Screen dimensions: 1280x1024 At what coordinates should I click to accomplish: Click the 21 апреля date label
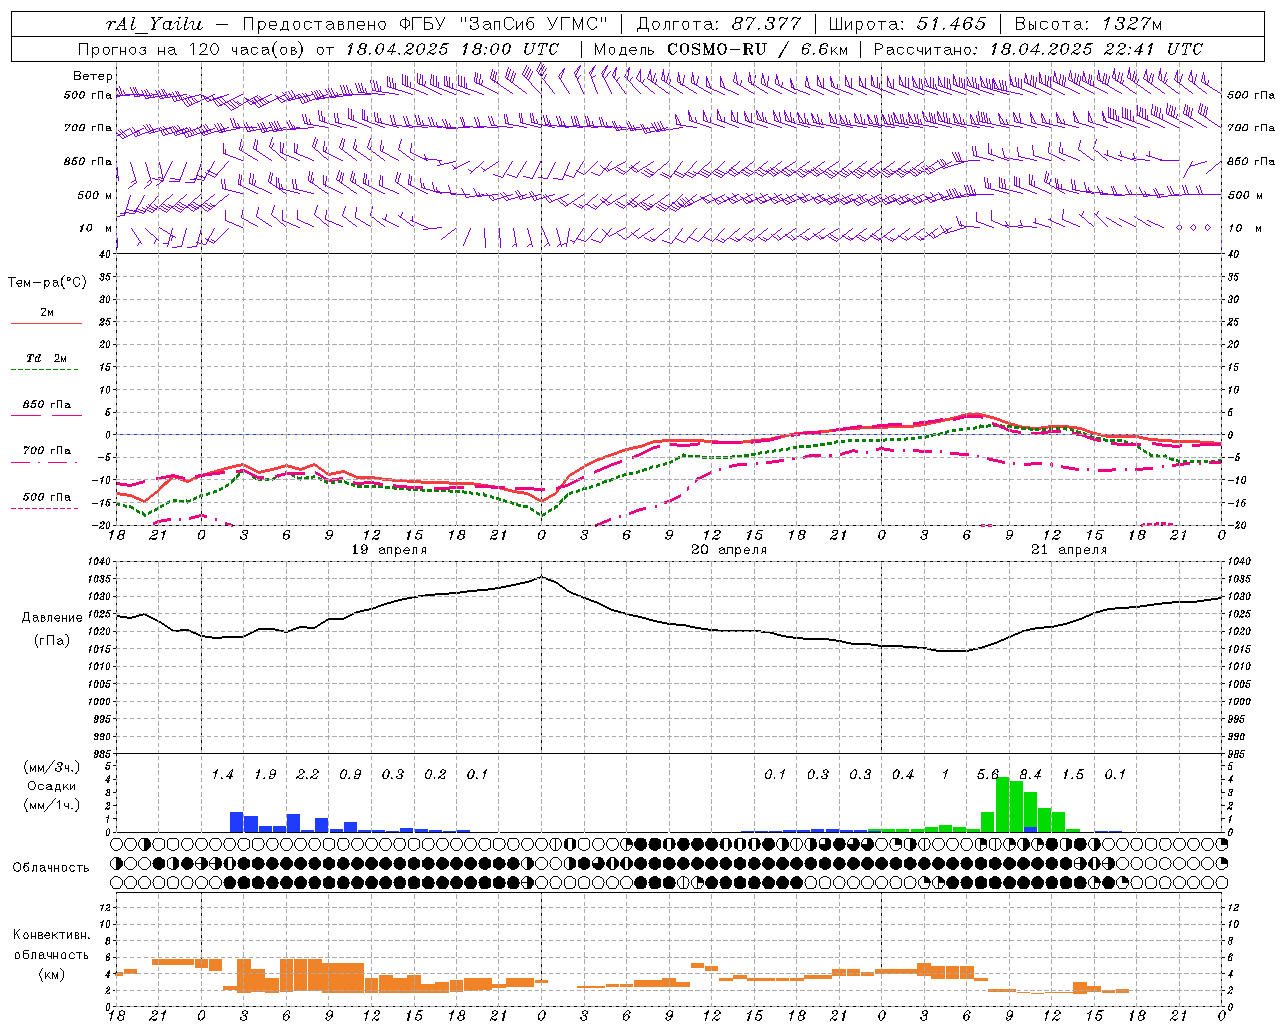[x=1069, y=550]
